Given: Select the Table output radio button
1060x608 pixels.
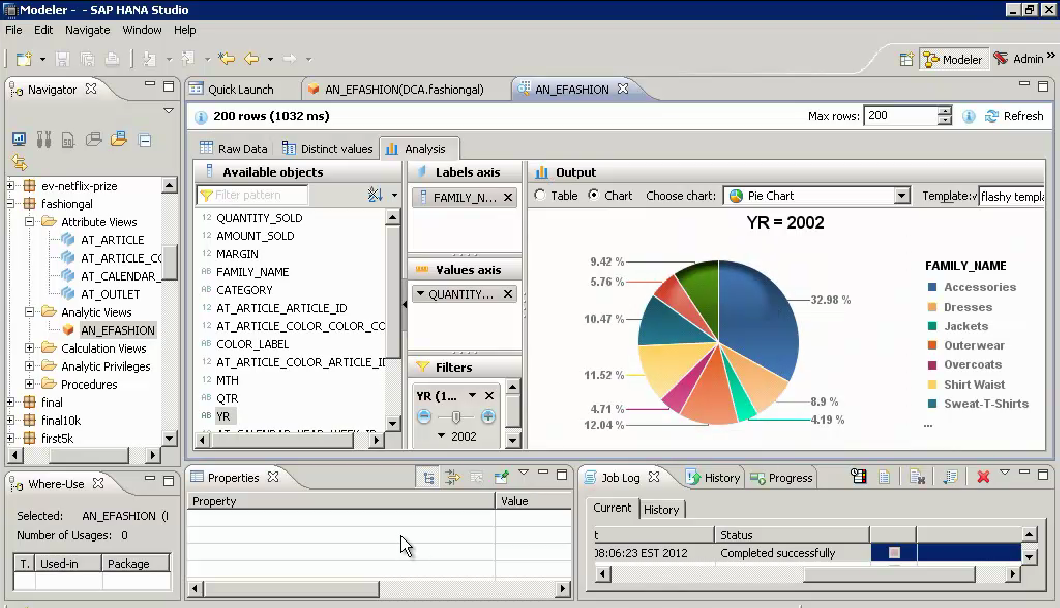Looking at the screenshot, I should point(541,195).
